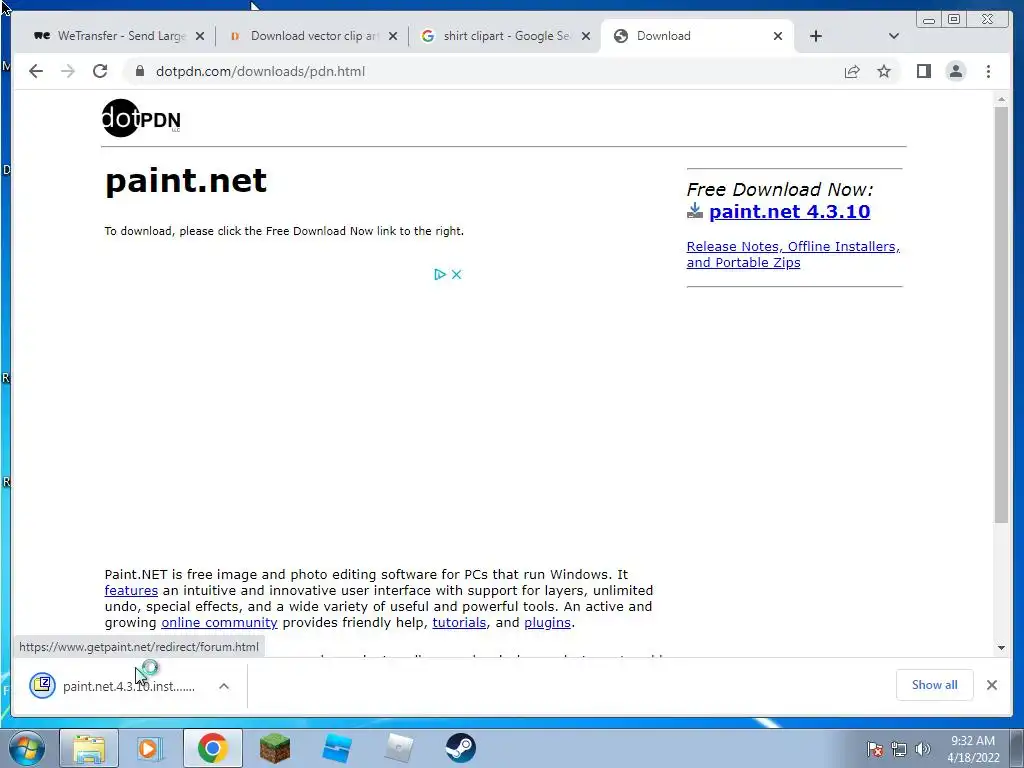Open a new tab with the plus button

tap(816, 36)
